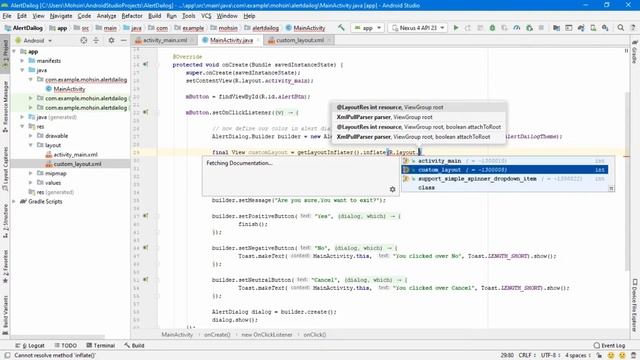Click collapse all icon in Project panel
This screenshot has width=640, height=360.
point(96,40)
